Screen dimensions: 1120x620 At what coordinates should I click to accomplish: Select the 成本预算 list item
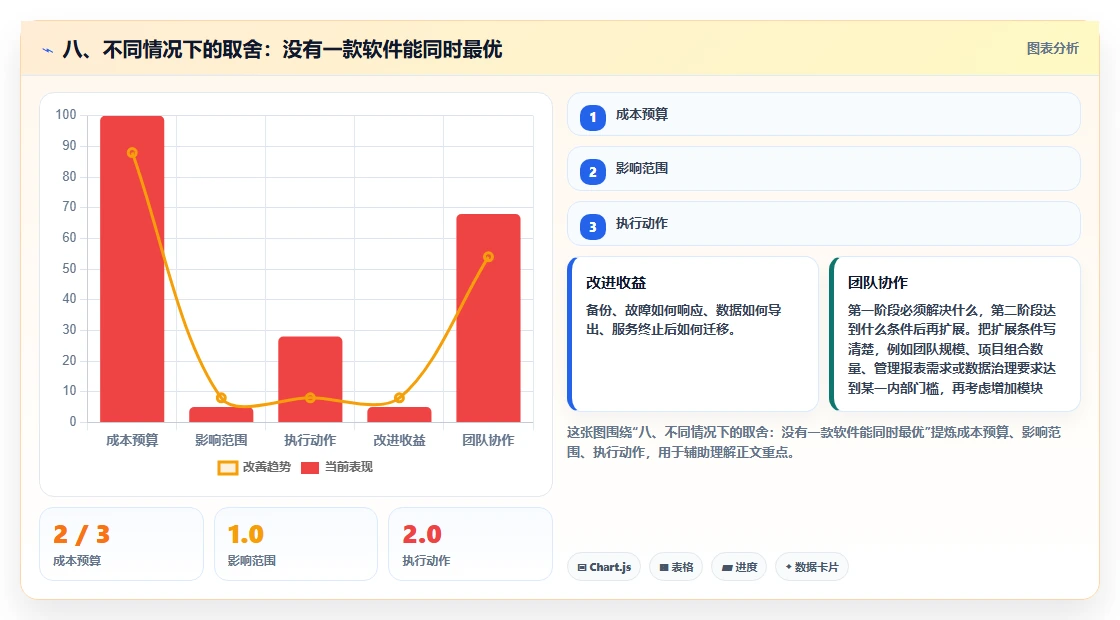tap(824, 114)
